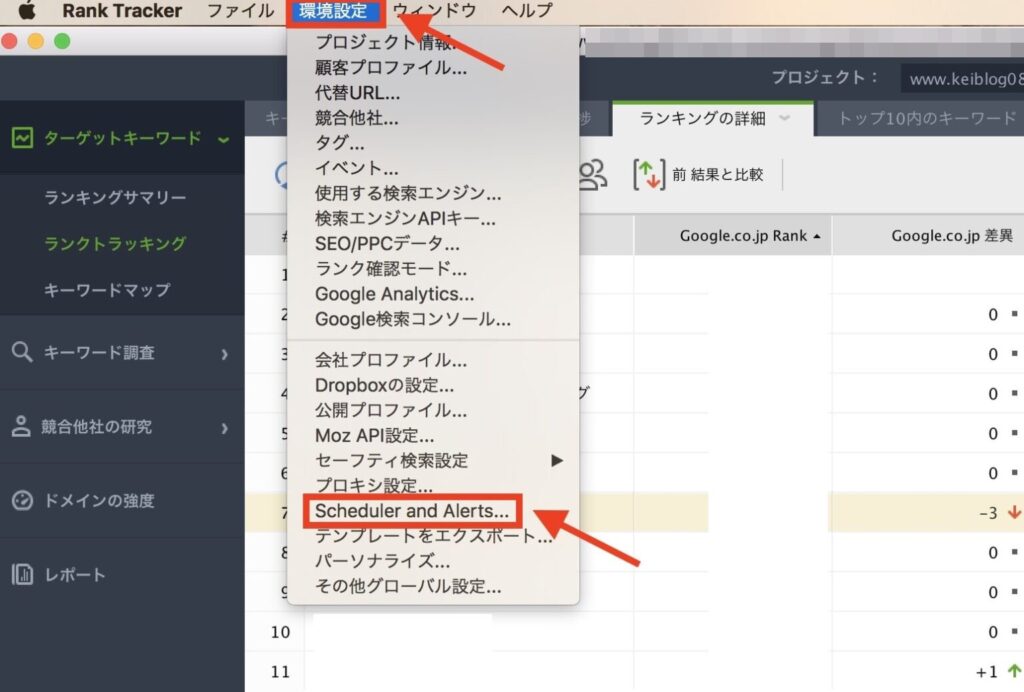Expand 競合他社の研究 section chevron
The width and height of the screenshot is (1024, 692).
click(225, 428)
